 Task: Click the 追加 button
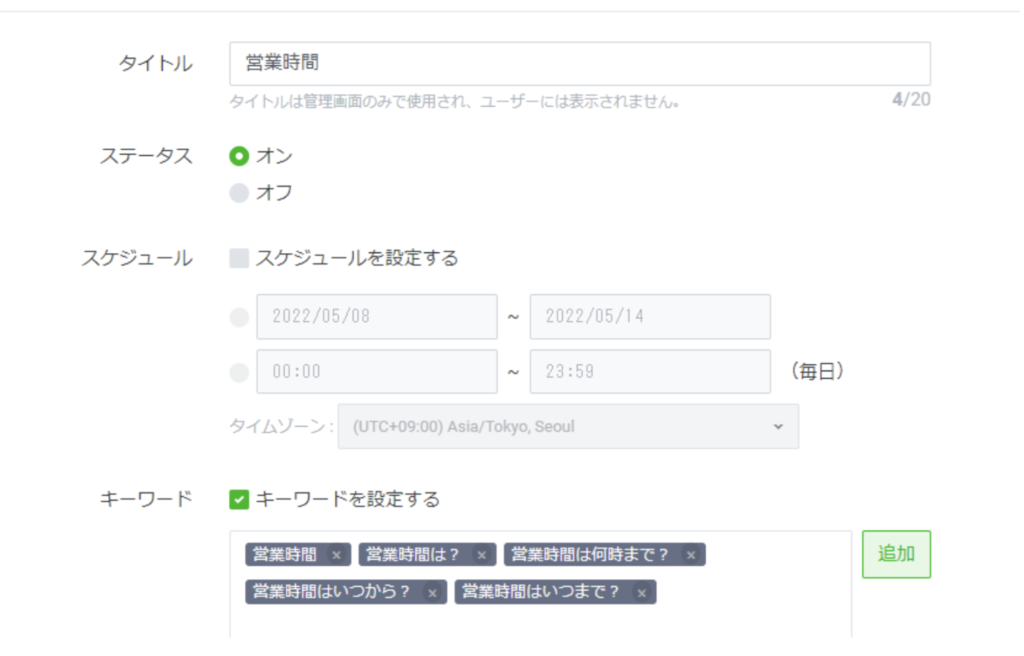[896, 554]
